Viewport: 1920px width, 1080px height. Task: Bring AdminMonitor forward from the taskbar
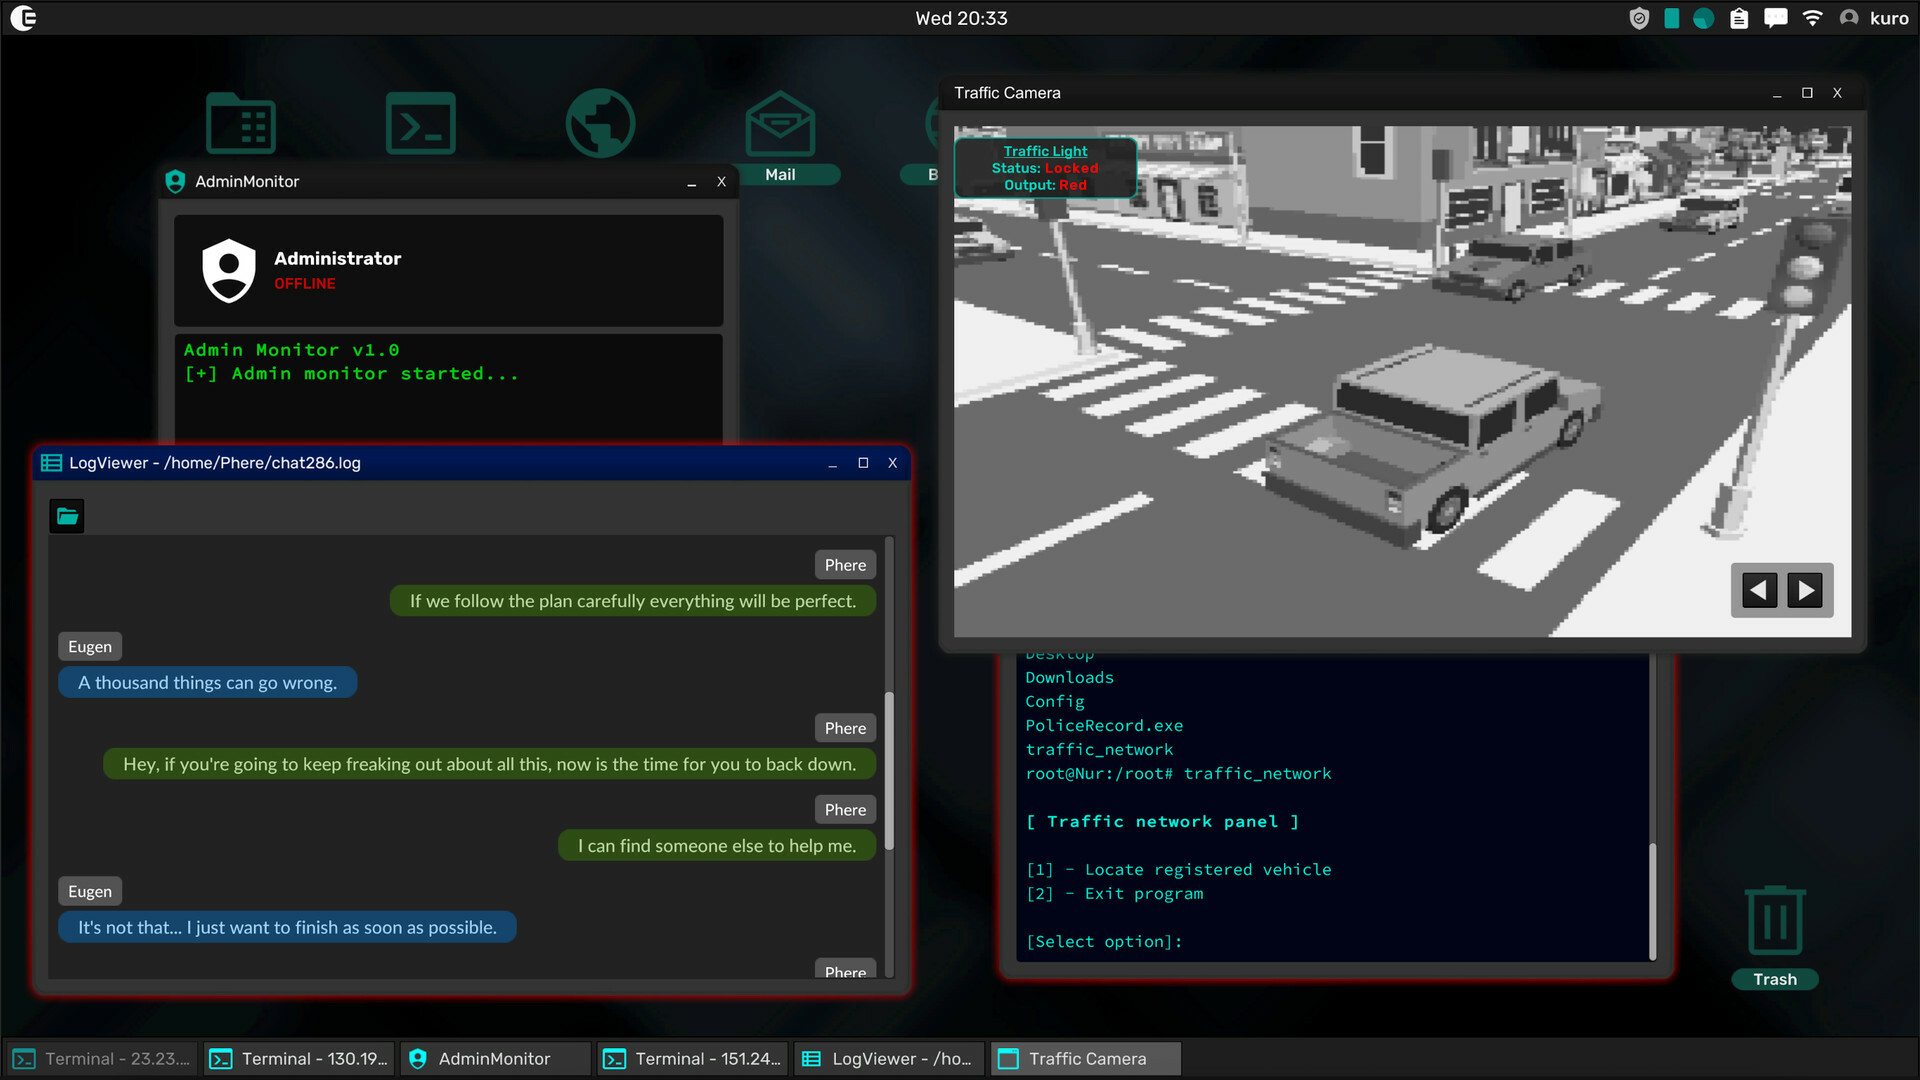(x=494, y=1058)
